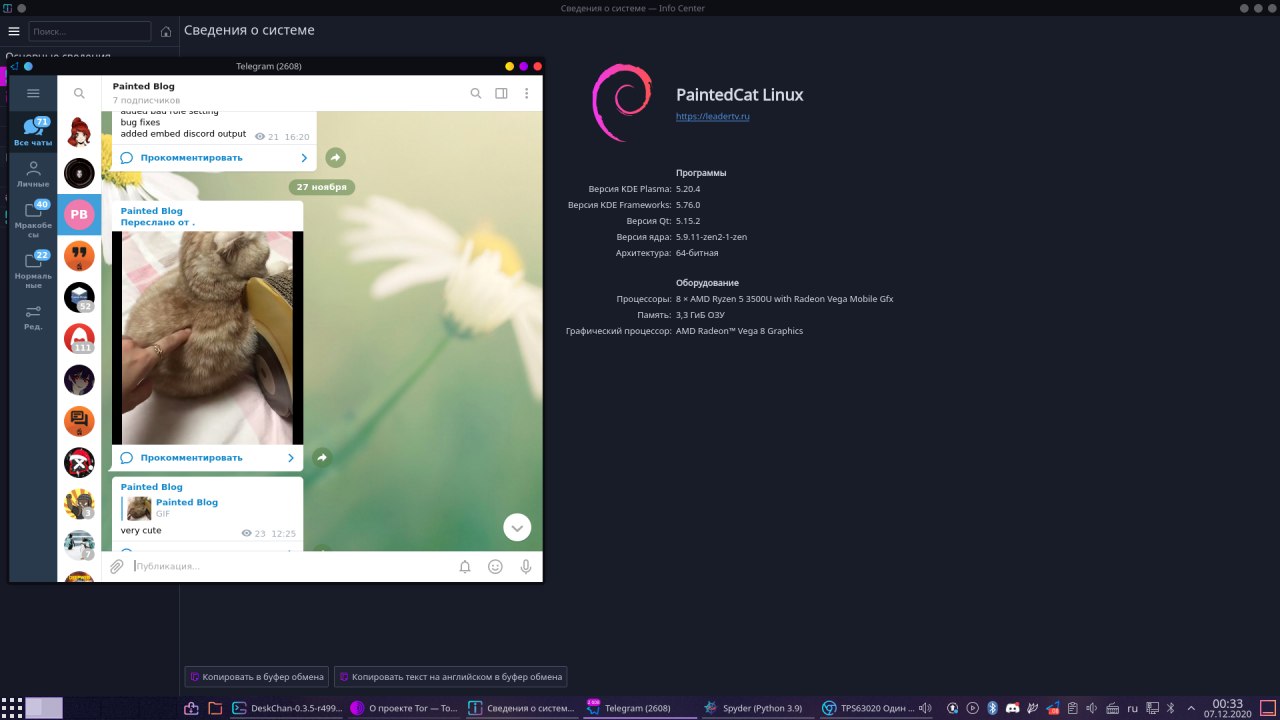Viewport: 1280px width, 720px height.
Task: Go to Info Center home page
Action: coord(166,31)
